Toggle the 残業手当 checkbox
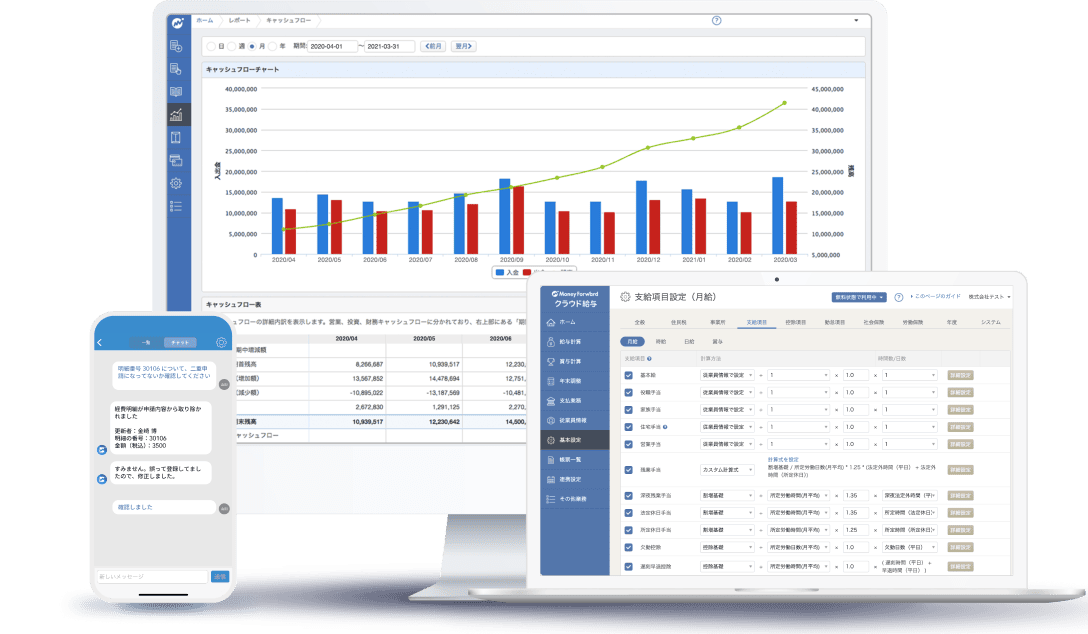 629,468
